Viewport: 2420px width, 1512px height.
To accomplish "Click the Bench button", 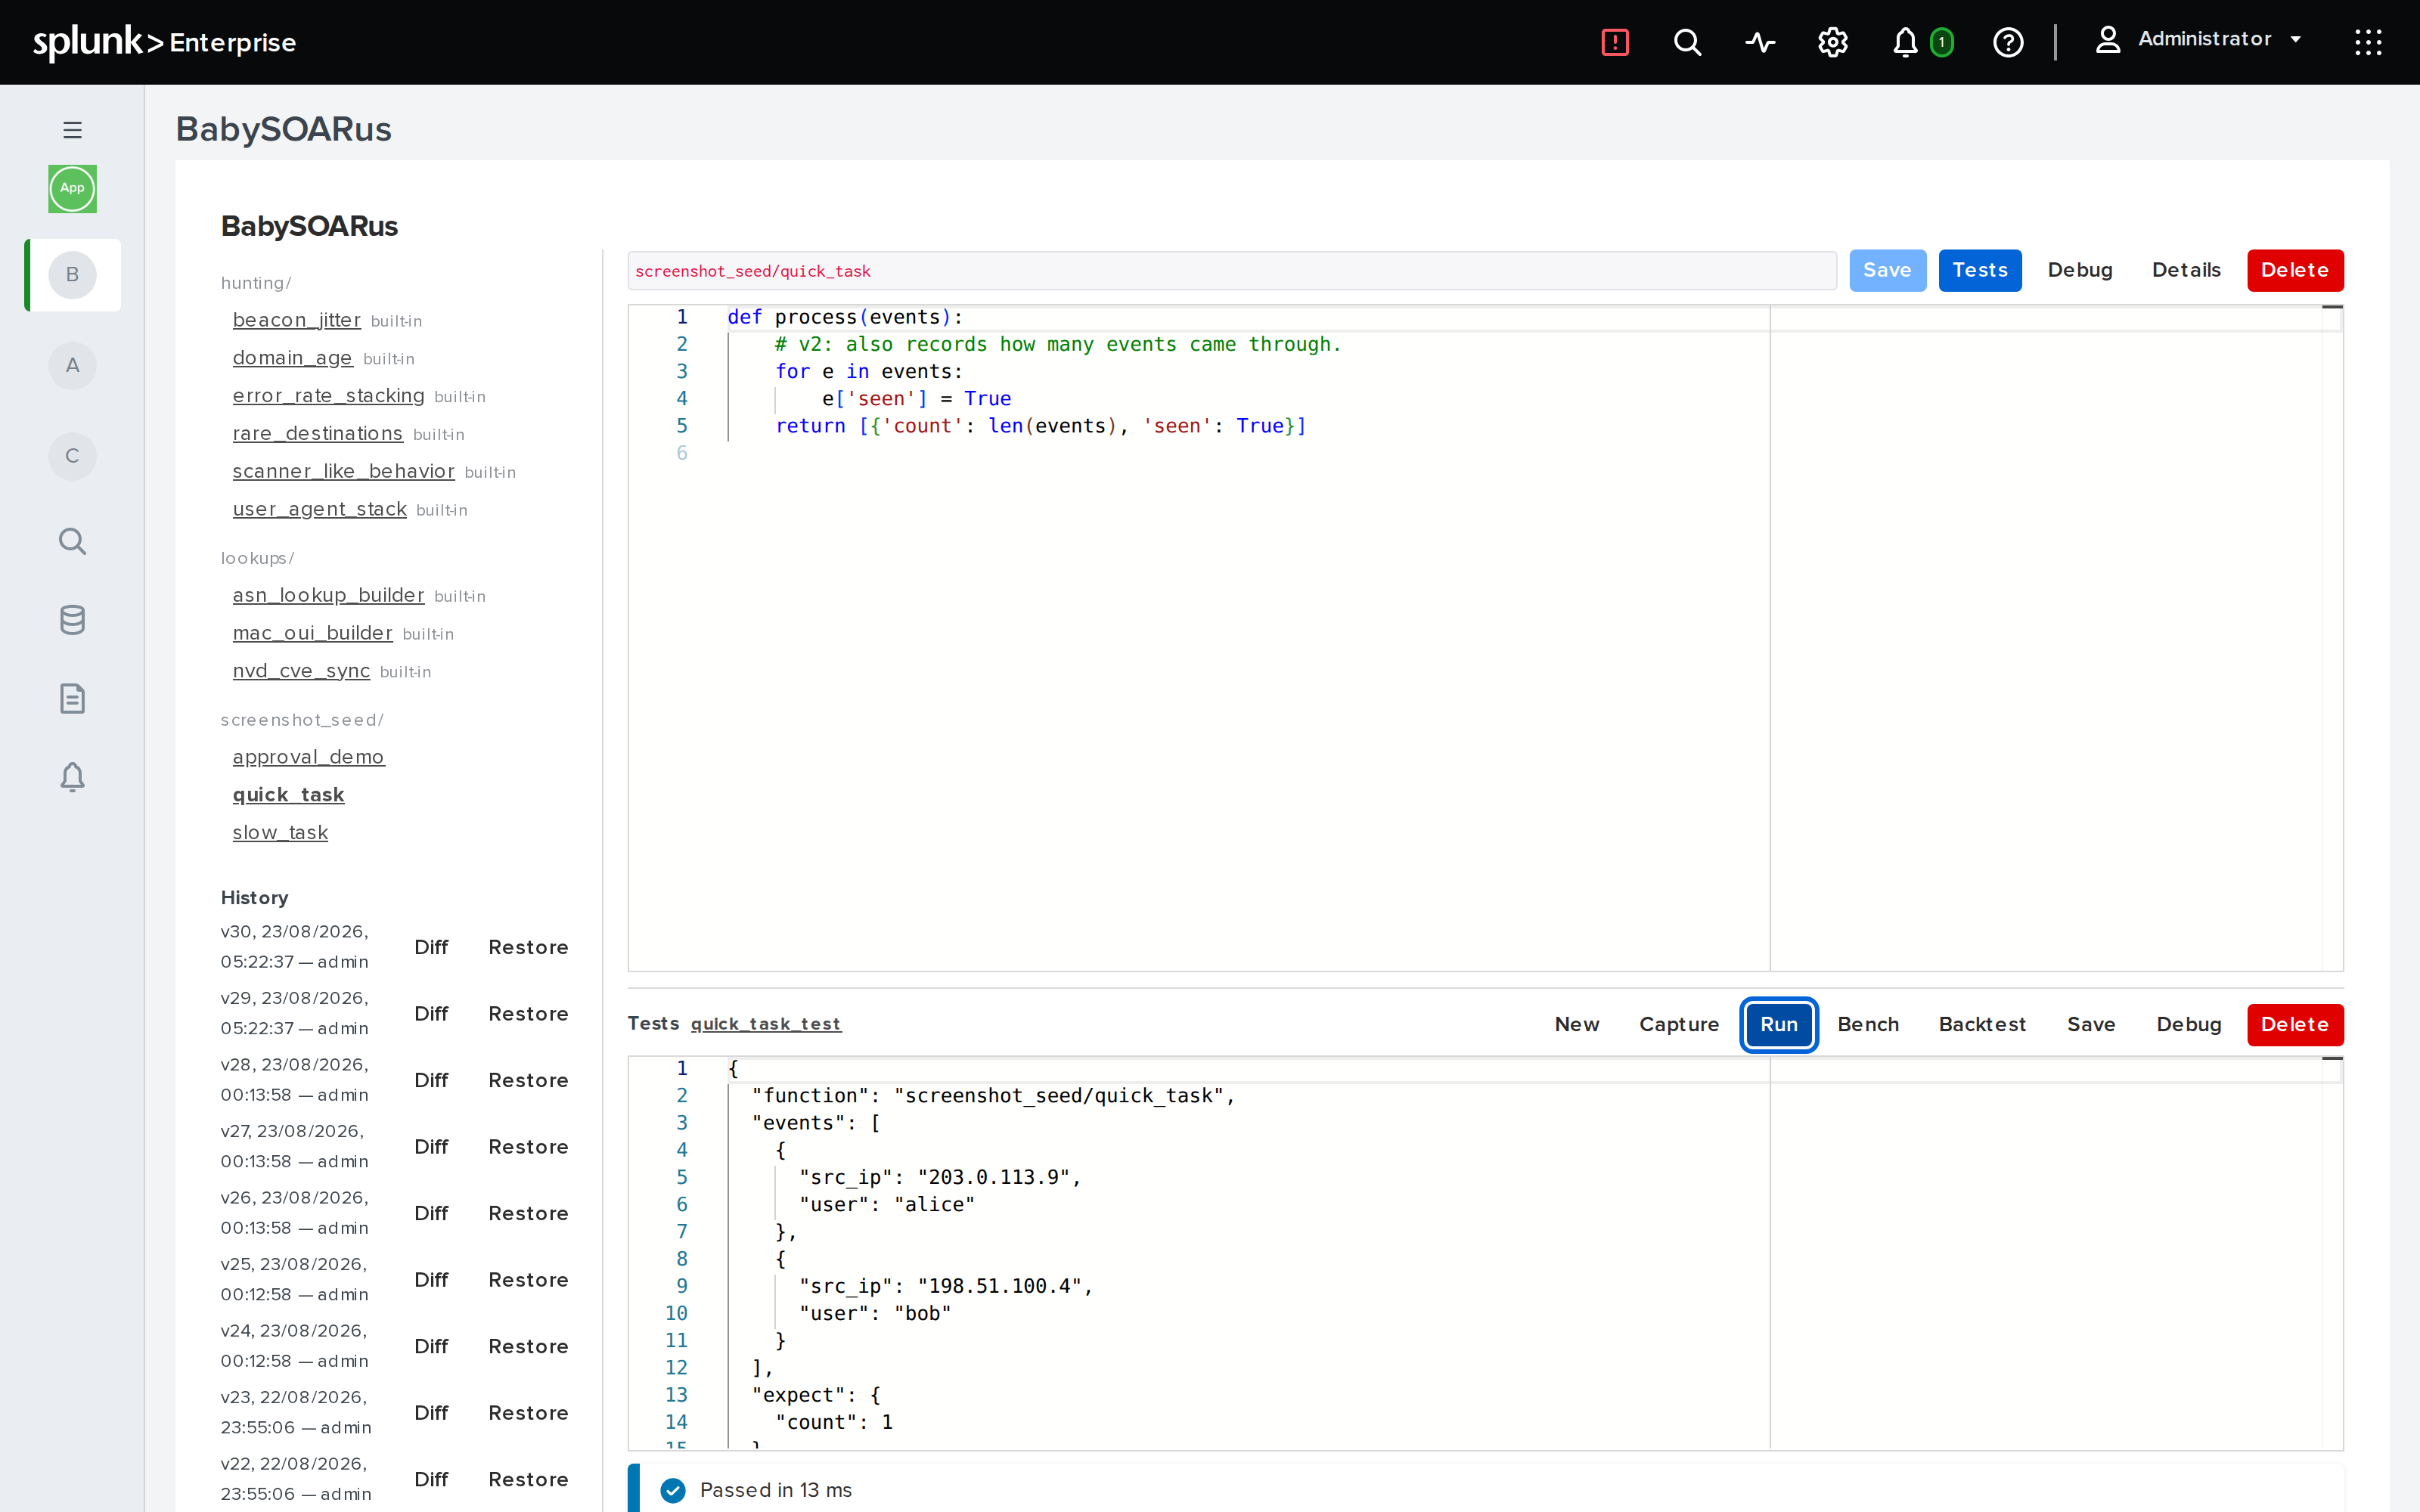I will pos(1868,1024).
